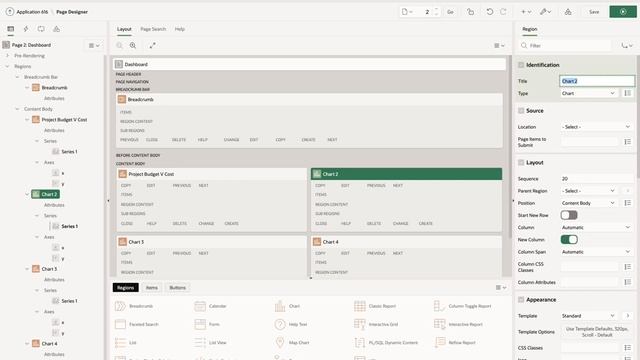Collapse the Identification section
This screenshot has width=640, height=360.
coord(521,65)
